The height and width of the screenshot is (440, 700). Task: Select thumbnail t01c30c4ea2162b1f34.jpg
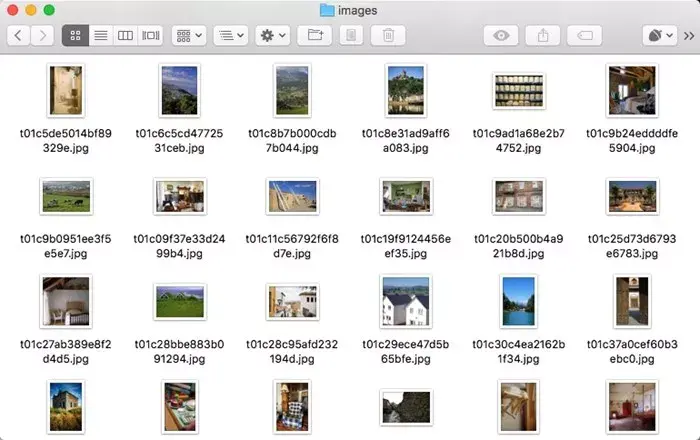click(x=518, y=302)
